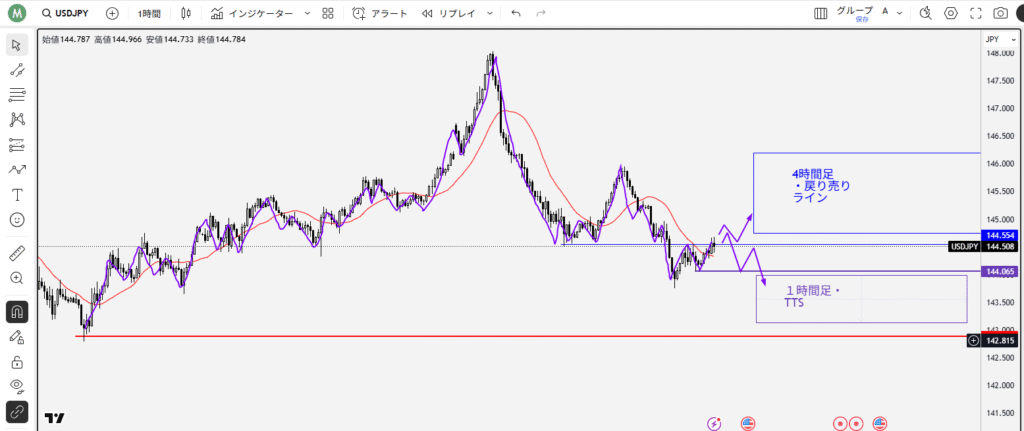Select the pattern drawing tool
The width and height of the screenshot is (1024, 431).
(17, 120)
